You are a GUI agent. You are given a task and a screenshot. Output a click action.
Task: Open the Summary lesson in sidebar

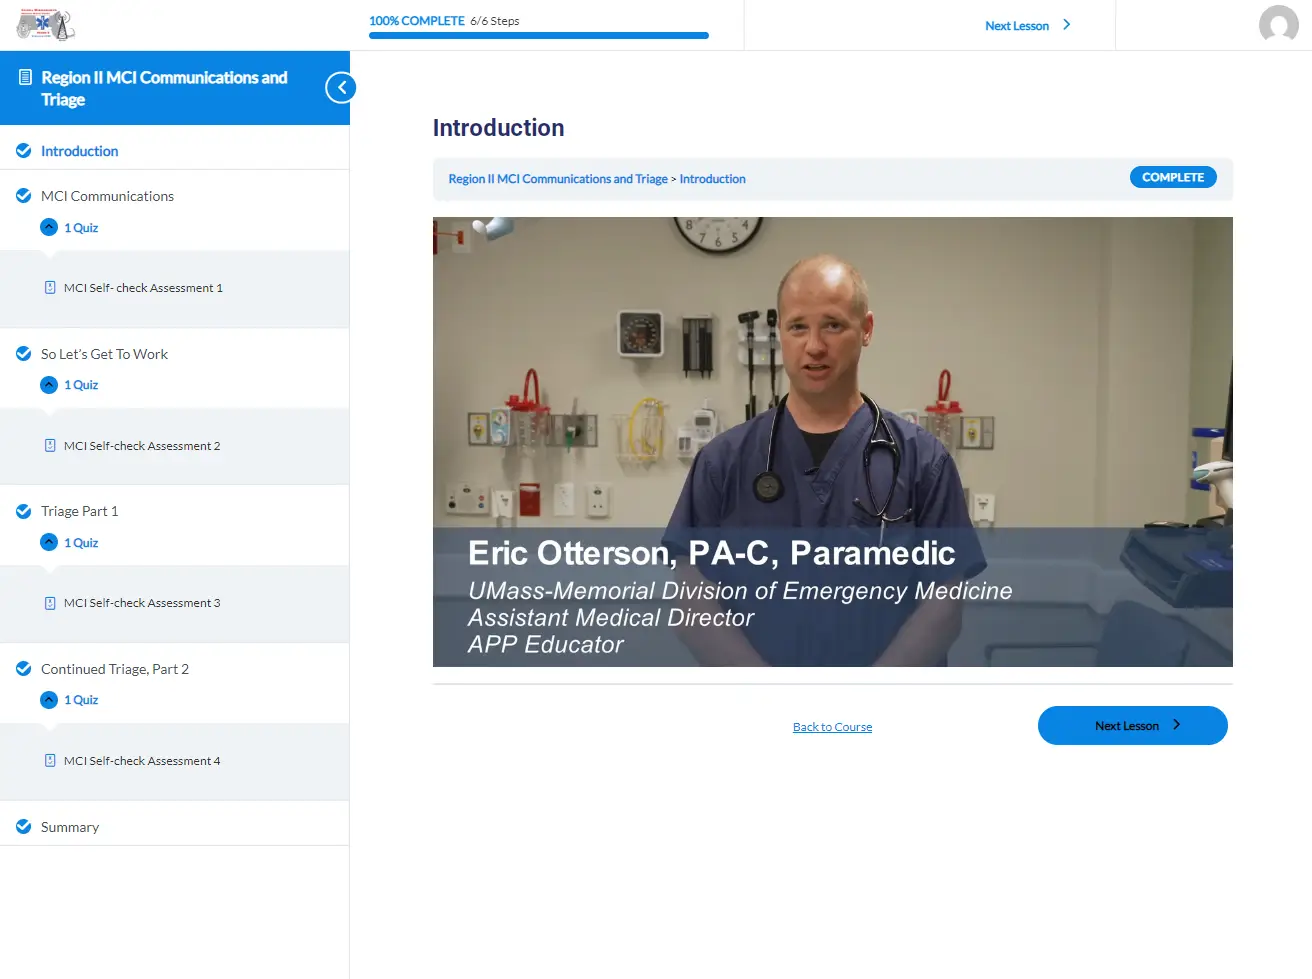click(70, 827)
